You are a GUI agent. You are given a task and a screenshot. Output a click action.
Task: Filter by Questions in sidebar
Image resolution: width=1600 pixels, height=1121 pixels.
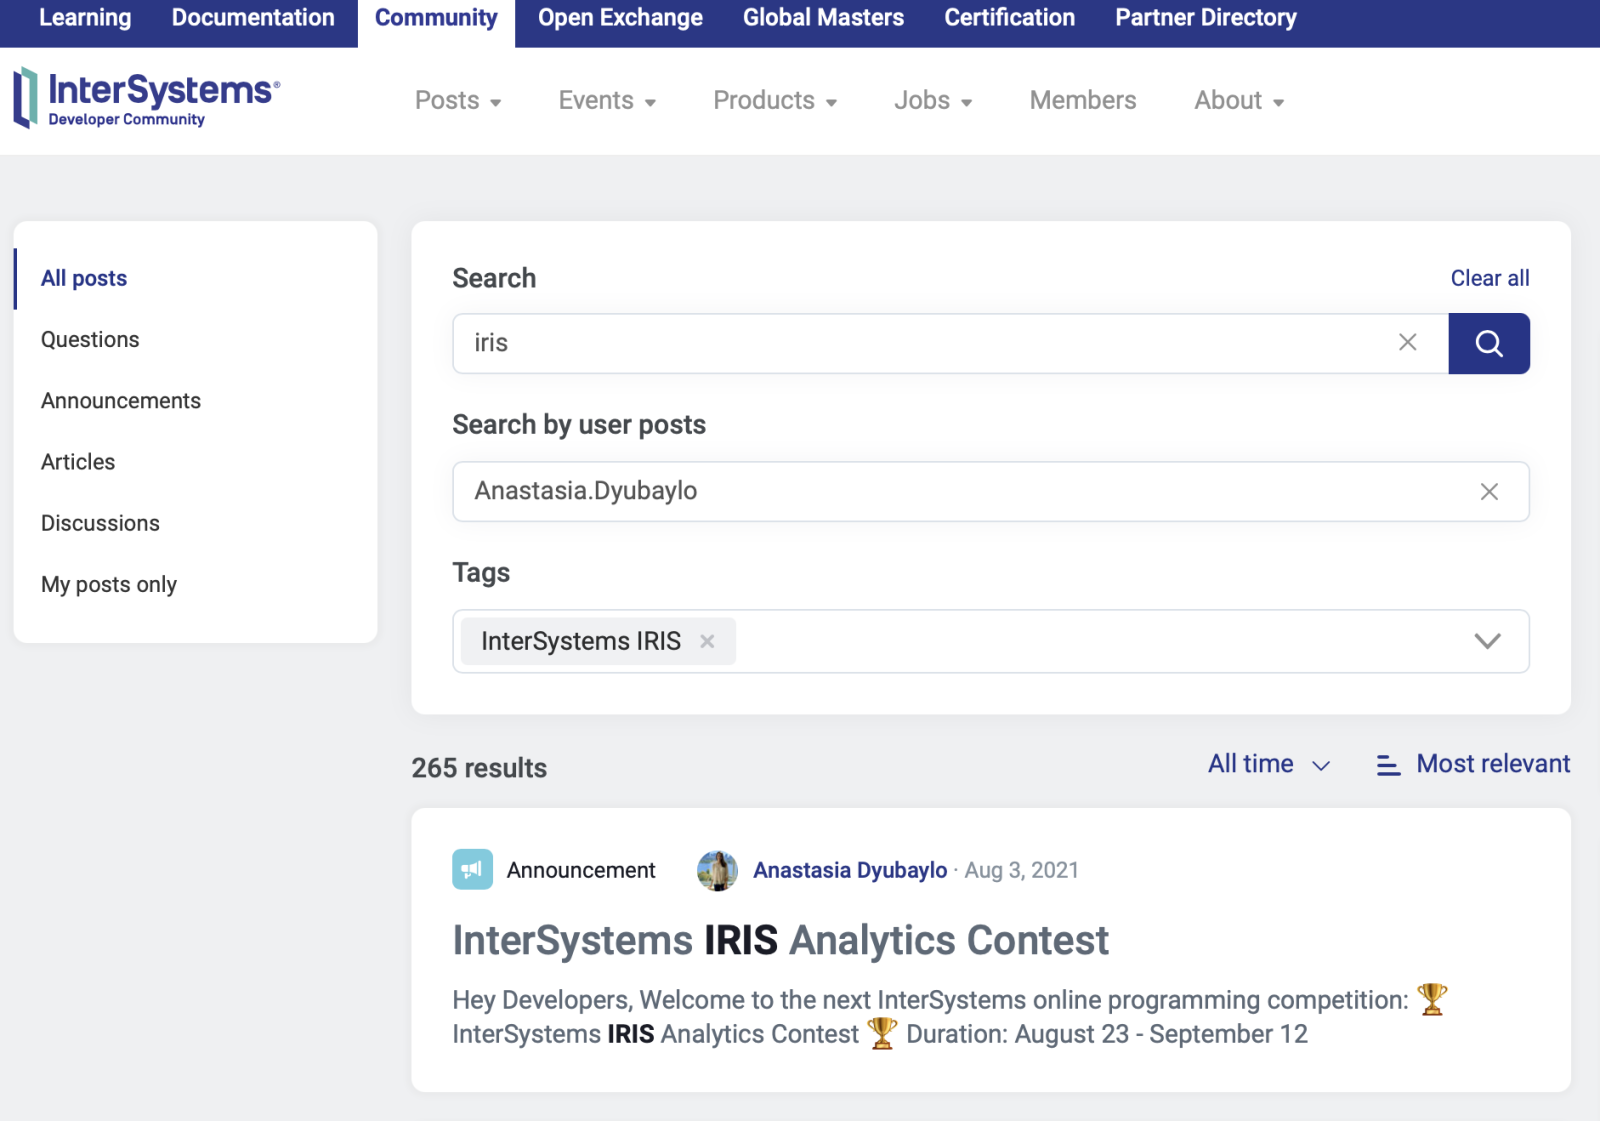coord(90,340)
